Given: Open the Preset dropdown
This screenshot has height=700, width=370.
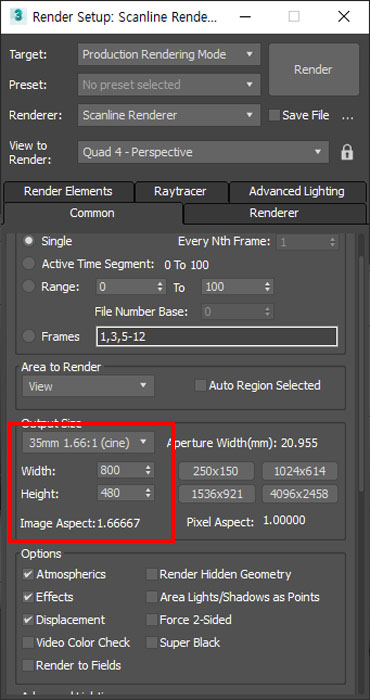Looking at the screenshot, I should (x=169, y=84).
